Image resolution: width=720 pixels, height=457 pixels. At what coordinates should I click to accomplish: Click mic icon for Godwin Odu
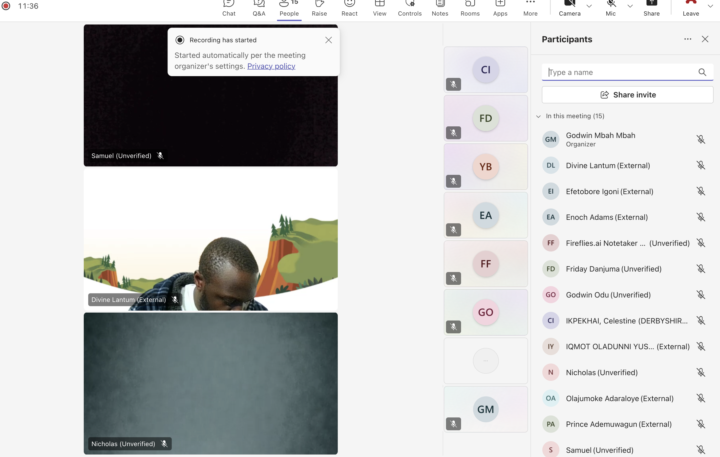pyautogui.click(x=701, y=294)
